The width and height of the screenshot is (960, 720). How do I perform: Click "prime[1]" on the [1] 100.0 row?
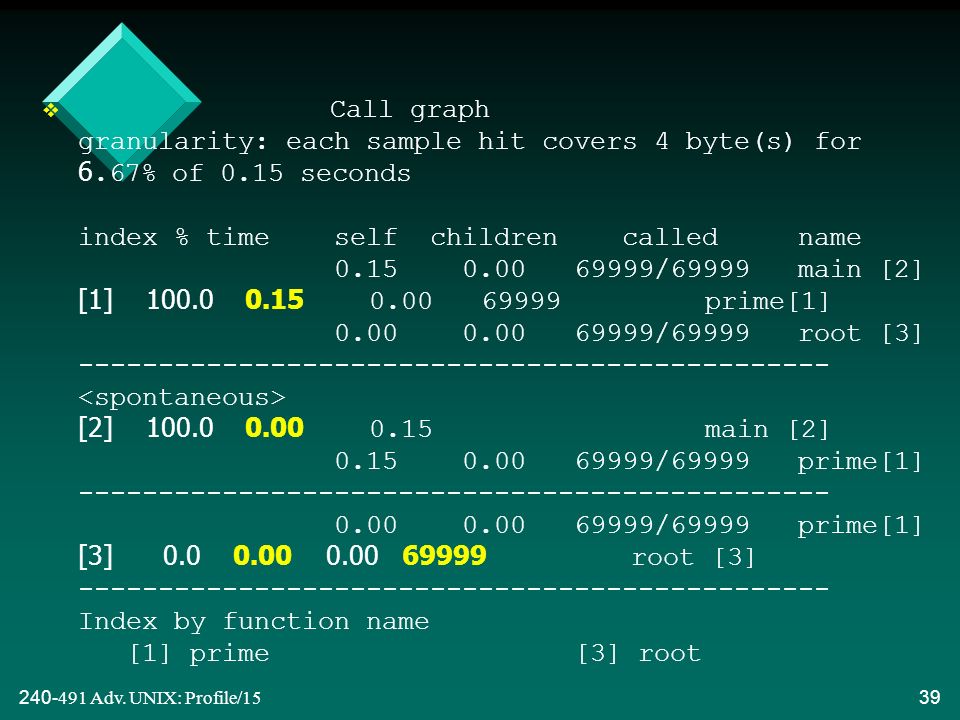(x=767, y=302)
